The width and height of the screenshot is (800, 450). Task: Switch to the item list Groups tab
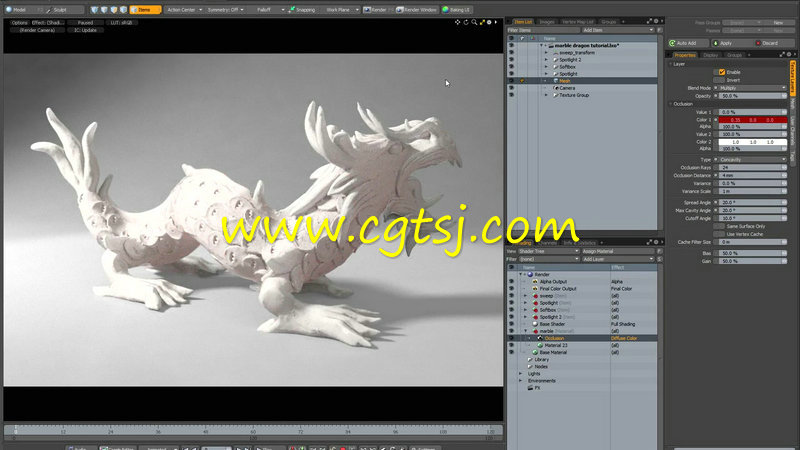pyautogui.click(x=608, y=22)
